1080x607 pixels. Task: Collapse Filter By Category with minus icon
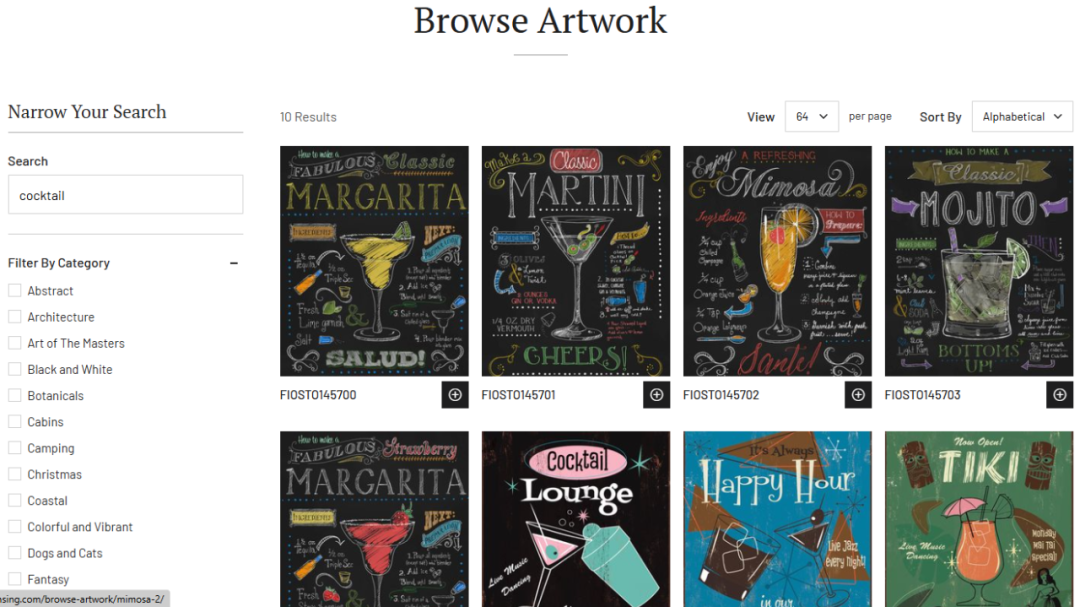(233, 263)
